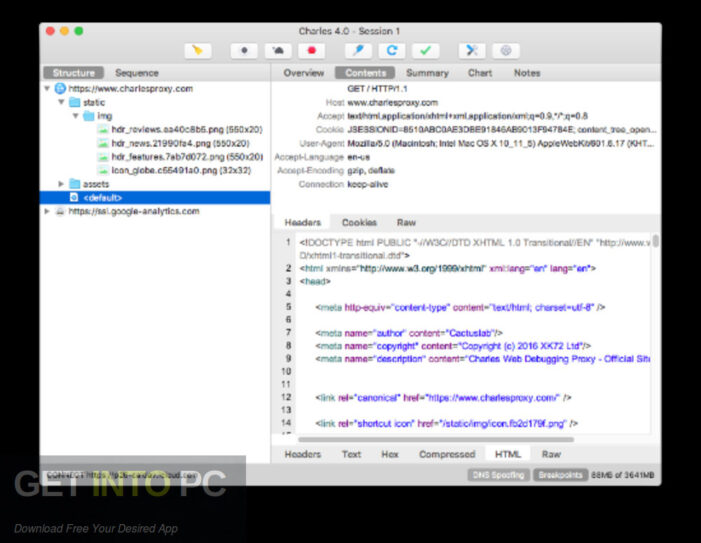Screen dimensions: 701x543
Task: Select the response HTML tab
Action: tap(508, 454)
